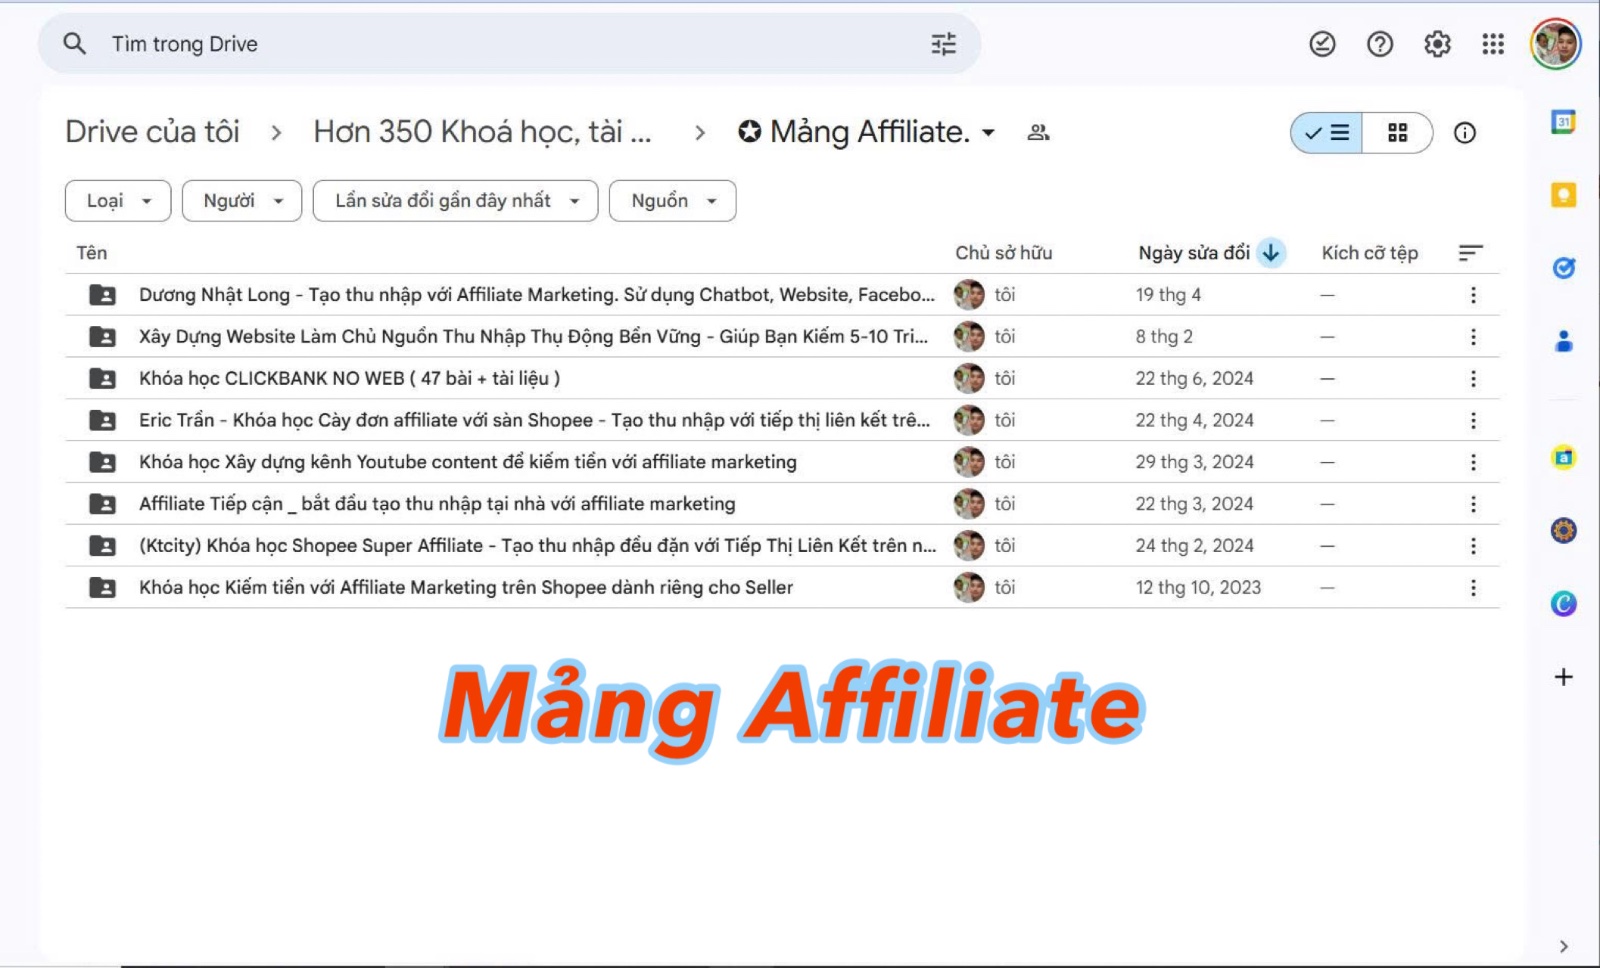Expand Mảng Affiliate folder dropdown menu
This screenshot has width=1600, height=968.
click(x=988, y=133)
